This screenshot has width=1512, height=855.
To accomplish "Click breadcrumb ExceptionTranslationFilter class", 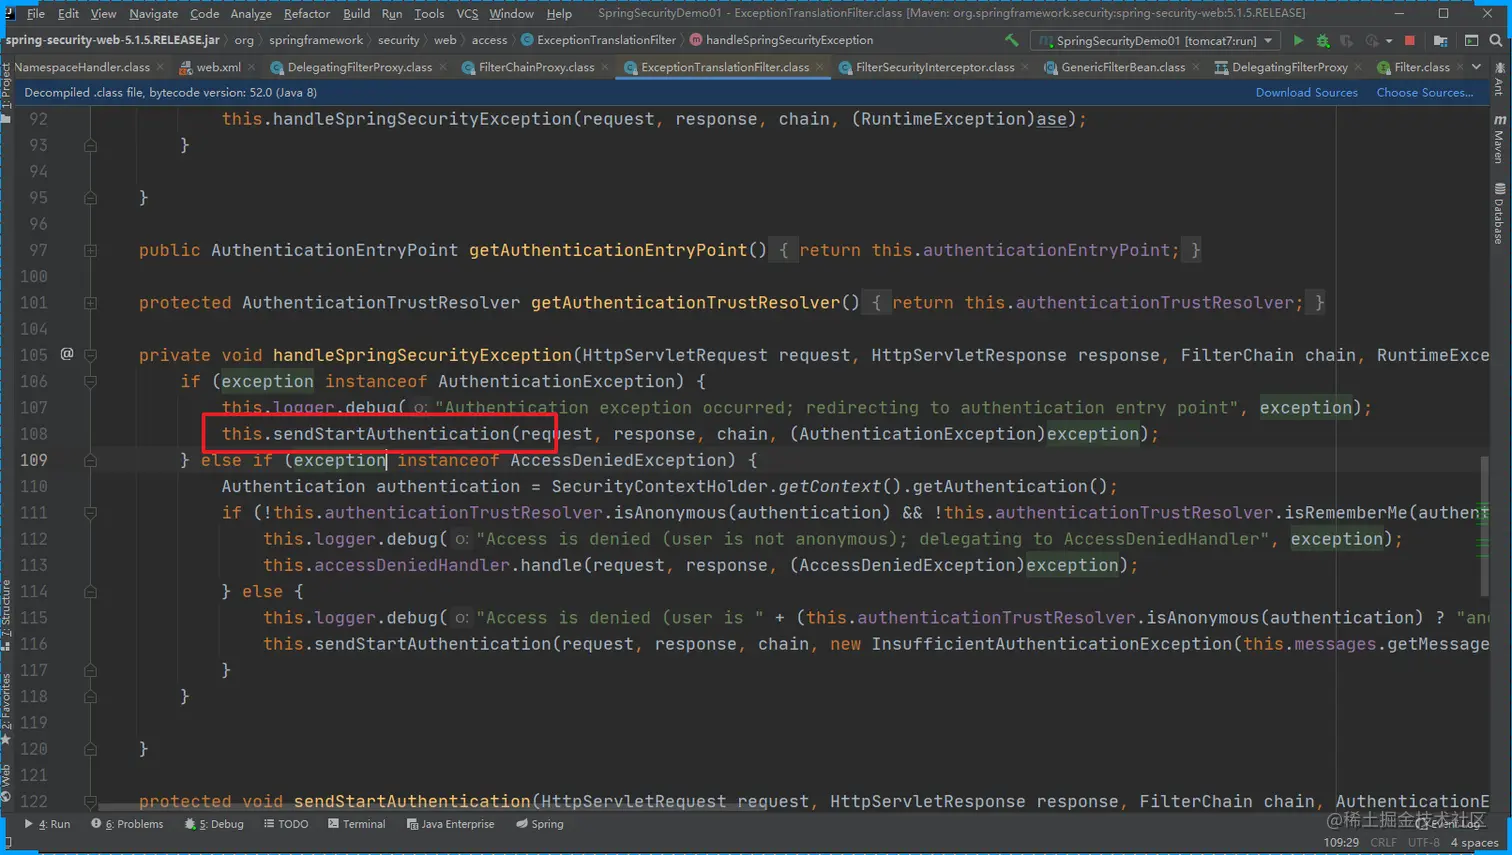I will click(598, 40).
